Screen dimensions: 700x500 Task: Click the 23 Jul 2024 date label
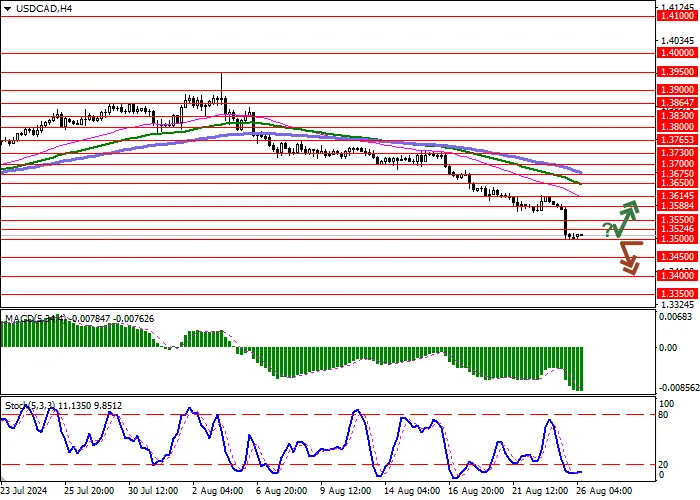coord(24,491)
